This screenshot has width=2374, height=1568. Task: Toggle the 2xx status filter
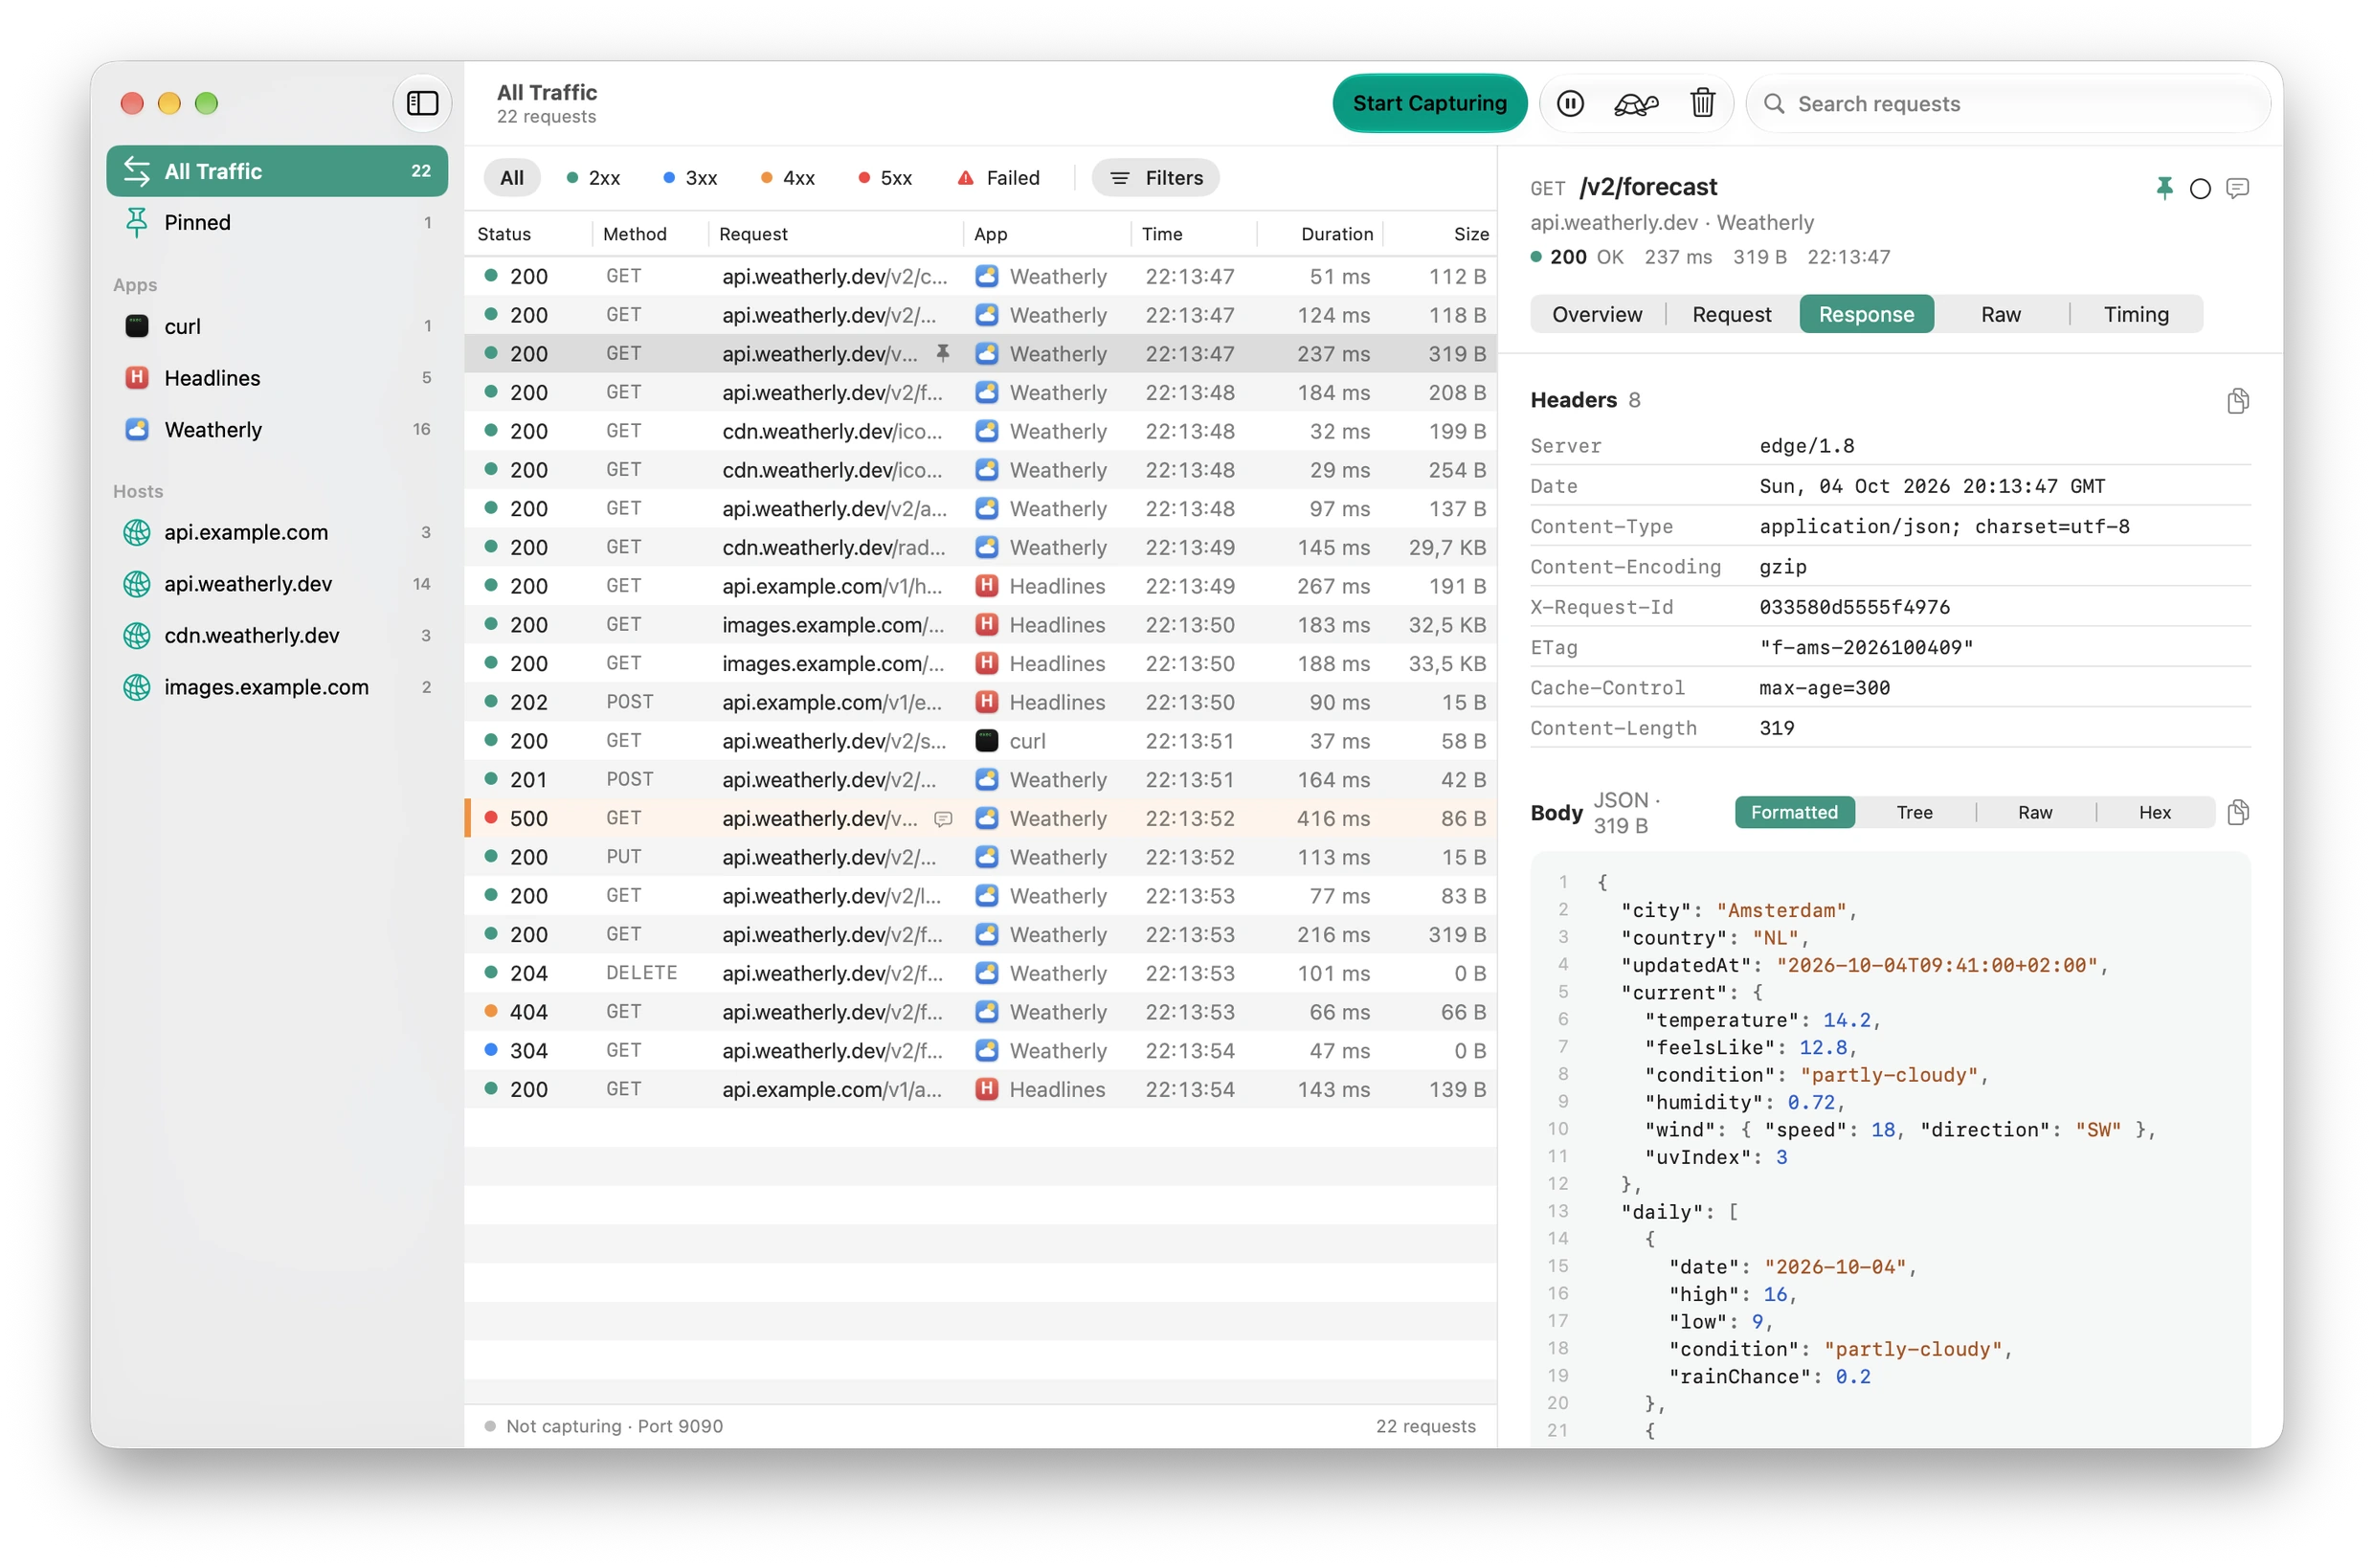tap(593, 178)
